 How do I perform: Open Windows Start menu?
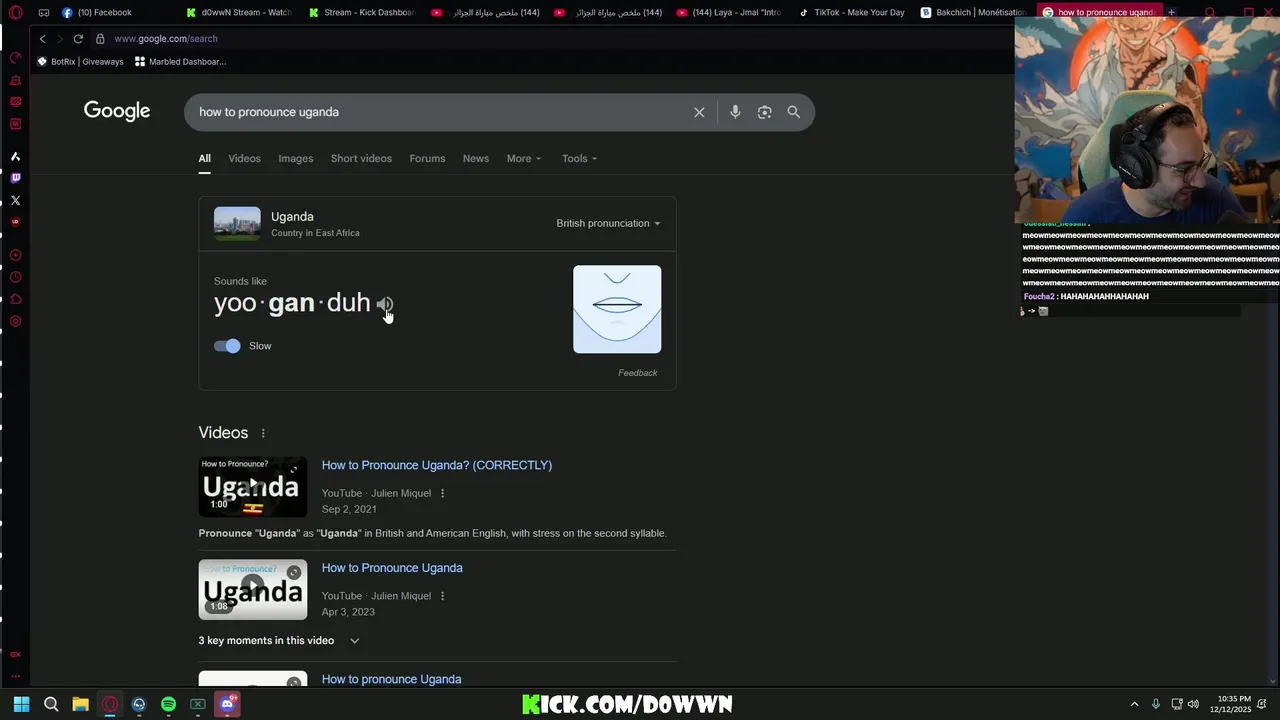[x=21, y=704]
